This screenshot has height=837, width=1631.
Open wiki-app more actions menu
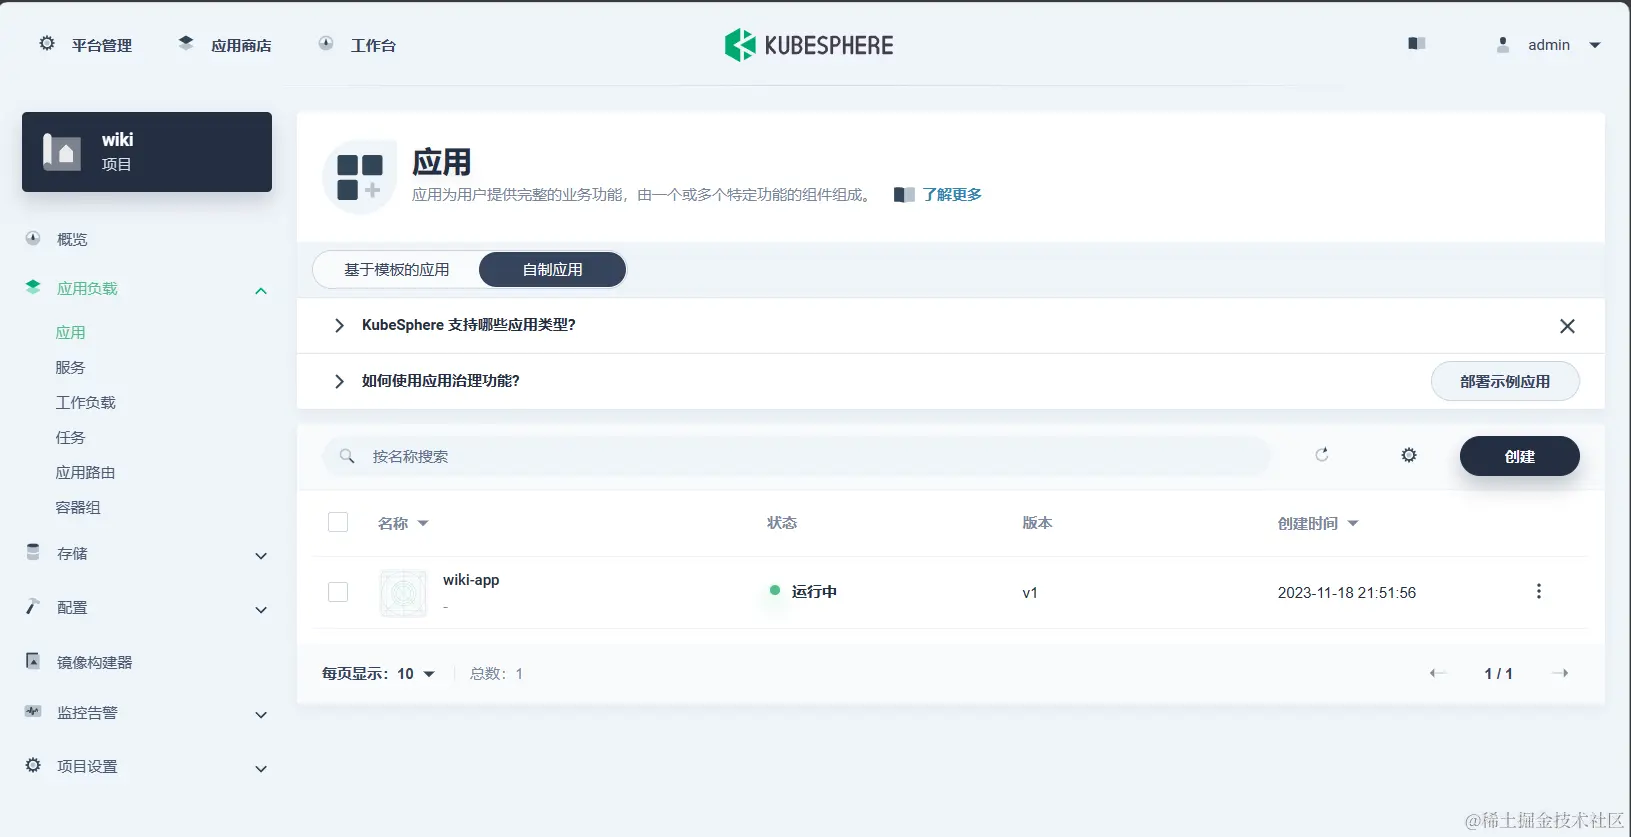(1538, 591)
